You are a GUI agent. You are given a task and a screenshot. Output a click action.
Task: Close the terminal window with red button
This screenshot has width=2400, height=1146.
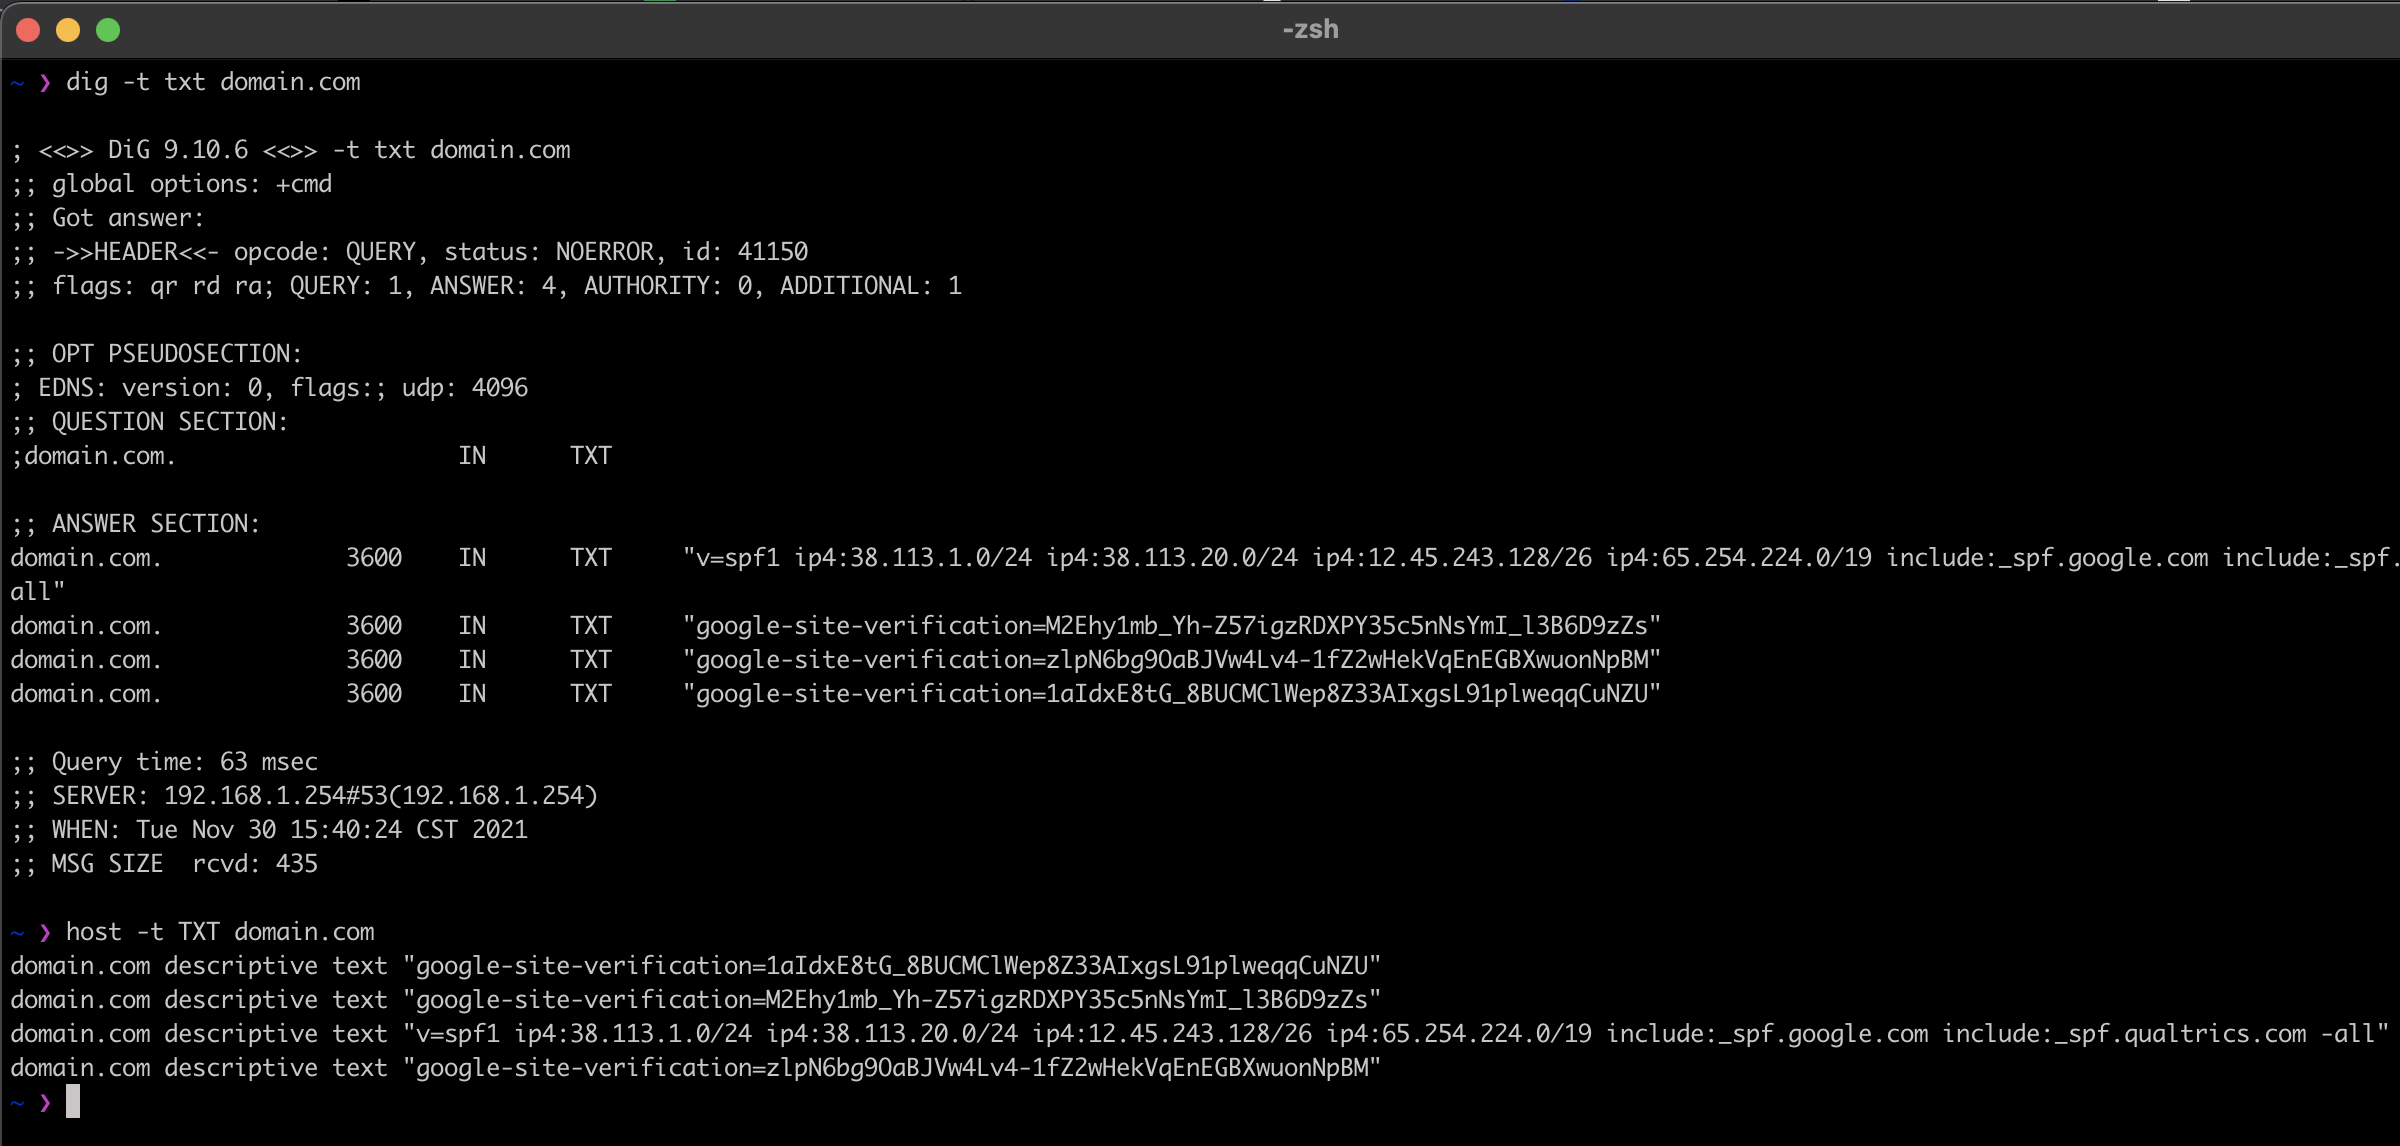pyautogui.click(x=28, y=30)
